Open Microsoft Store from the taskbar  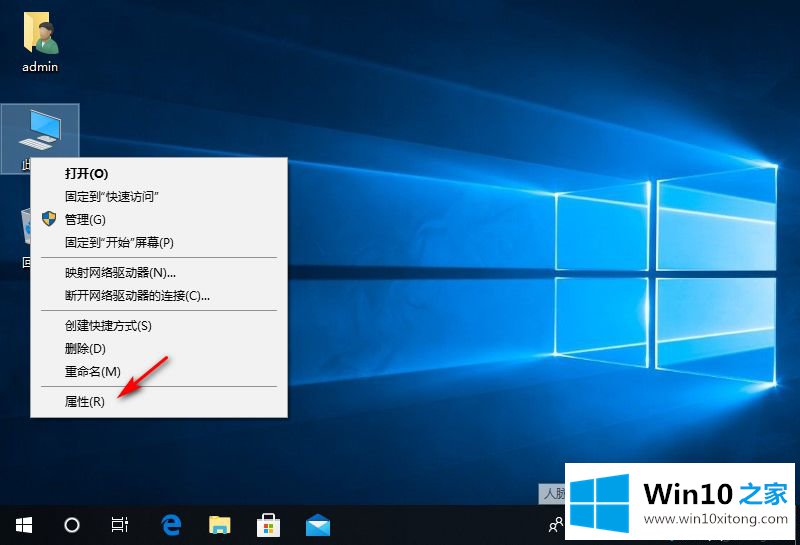[269, 524]
